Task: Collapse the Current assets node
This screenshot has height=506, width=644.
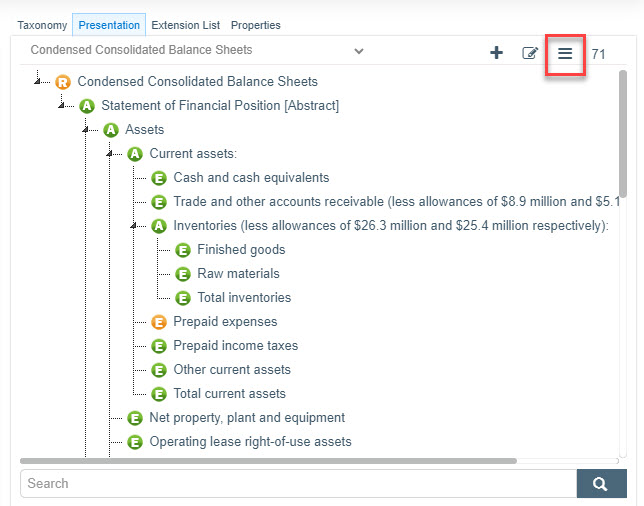Action: [x=110, y=153]
